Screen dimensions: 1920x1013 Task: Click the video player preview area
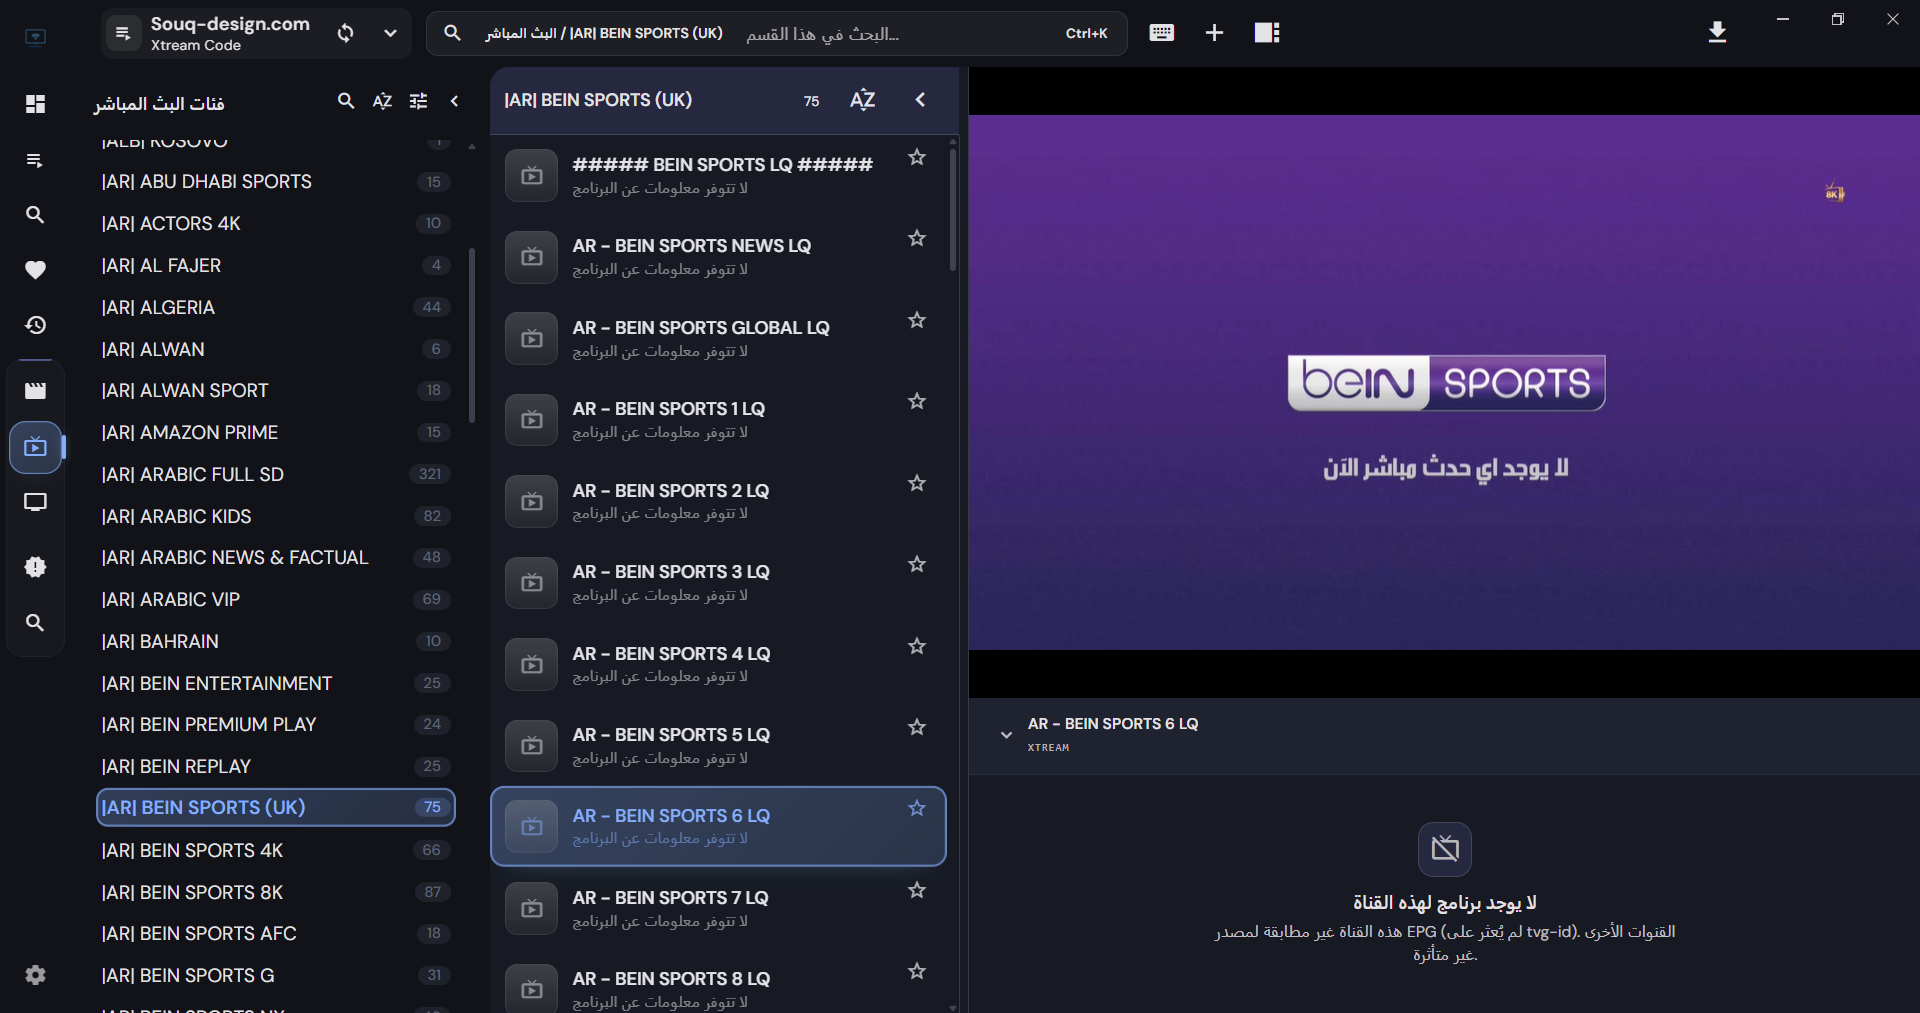[1444, 382]
